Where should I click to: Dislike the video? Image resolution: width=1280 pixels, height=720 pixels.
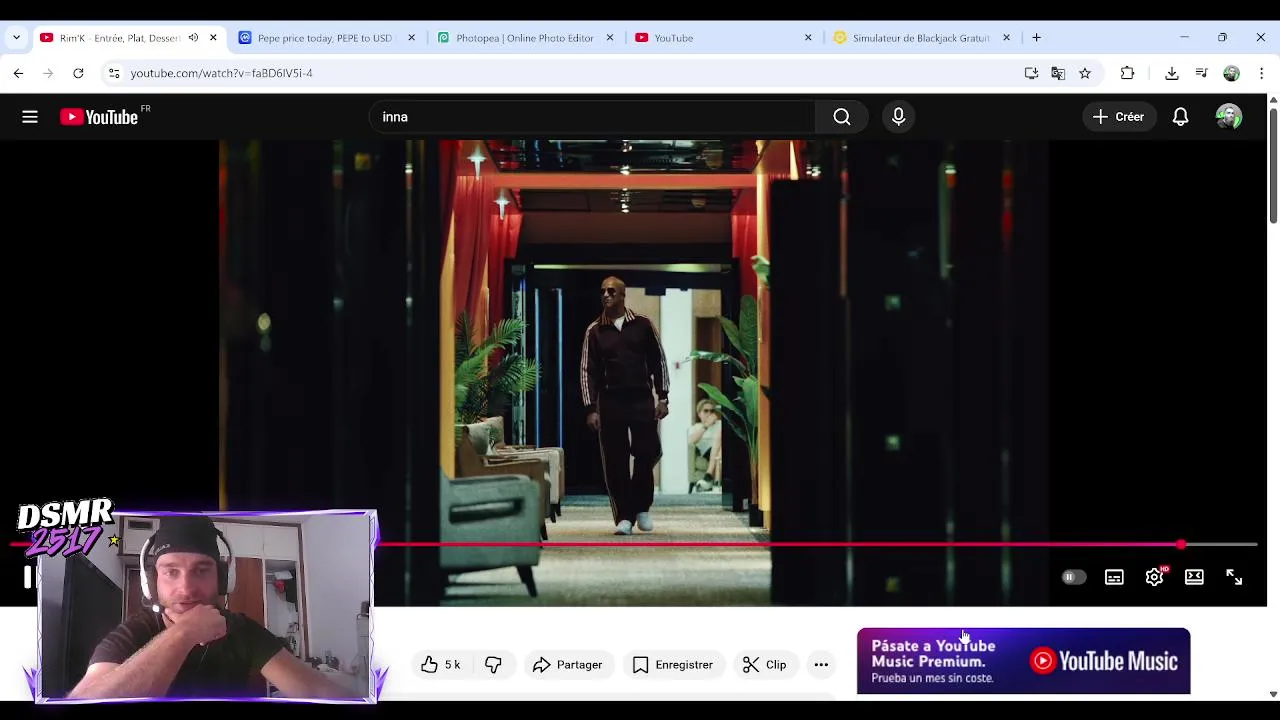pos(493,665)
